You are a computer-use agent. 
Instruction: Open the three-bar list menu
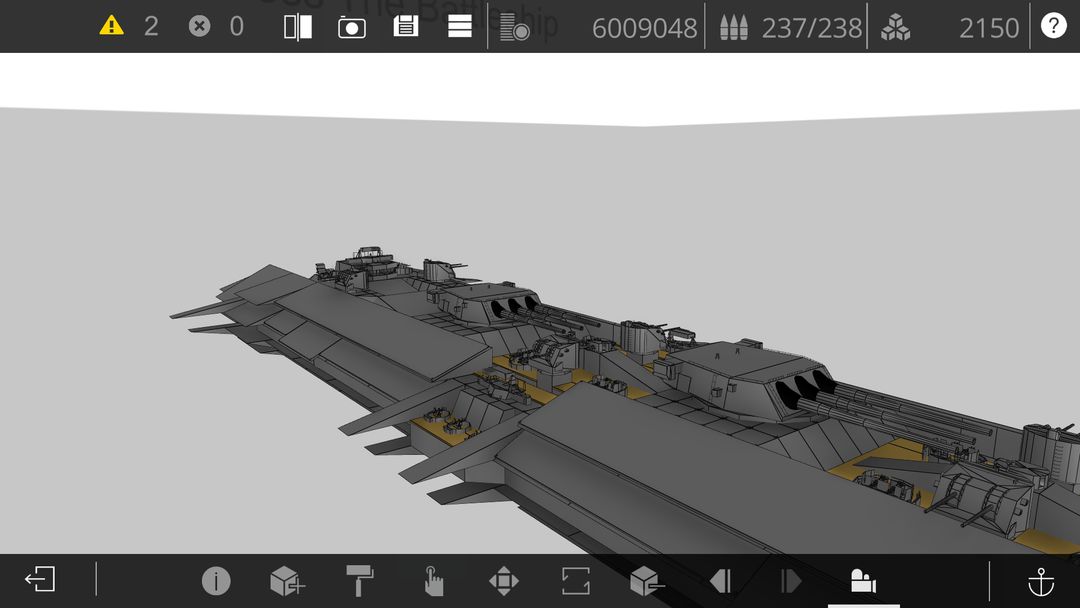click(x=459, y=27)
